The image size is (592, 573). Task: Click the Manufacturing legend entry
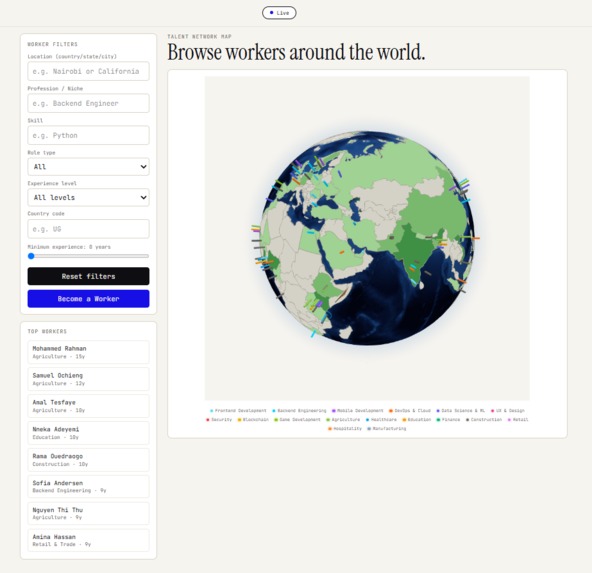coord(387,428)
